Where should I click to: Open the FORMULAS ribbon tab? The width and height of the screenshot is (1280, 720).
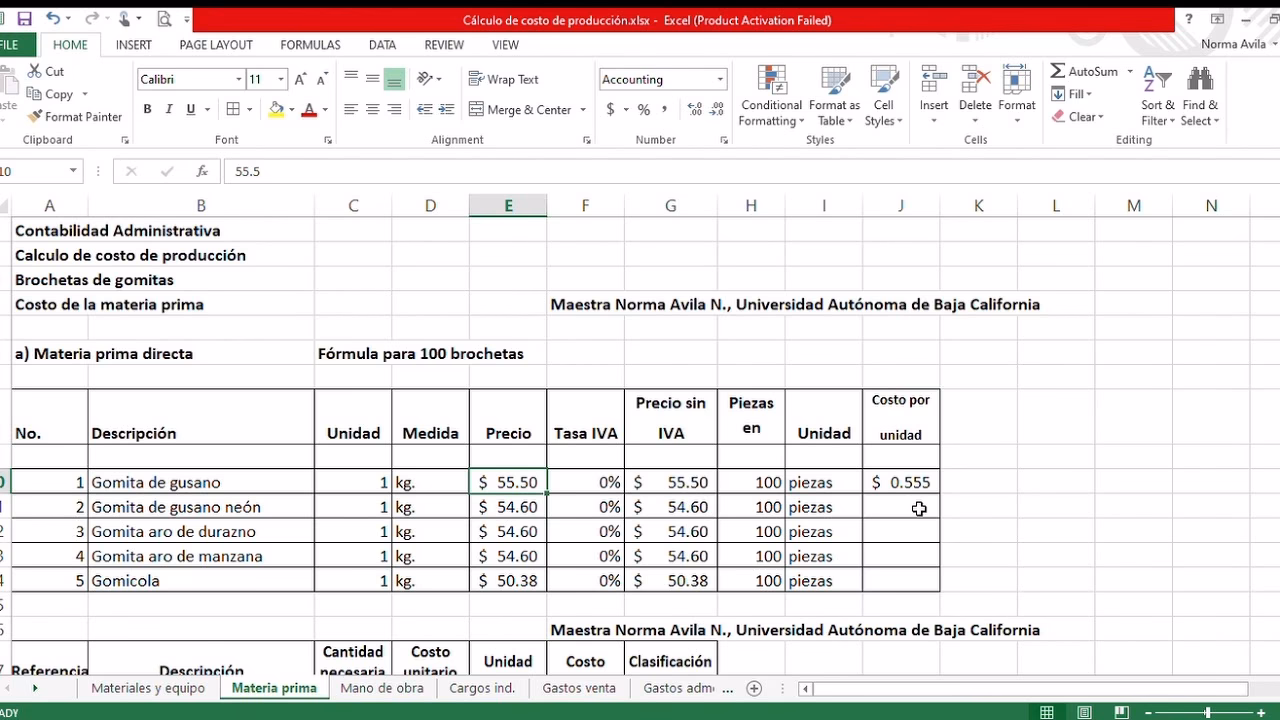pos(310,45)
